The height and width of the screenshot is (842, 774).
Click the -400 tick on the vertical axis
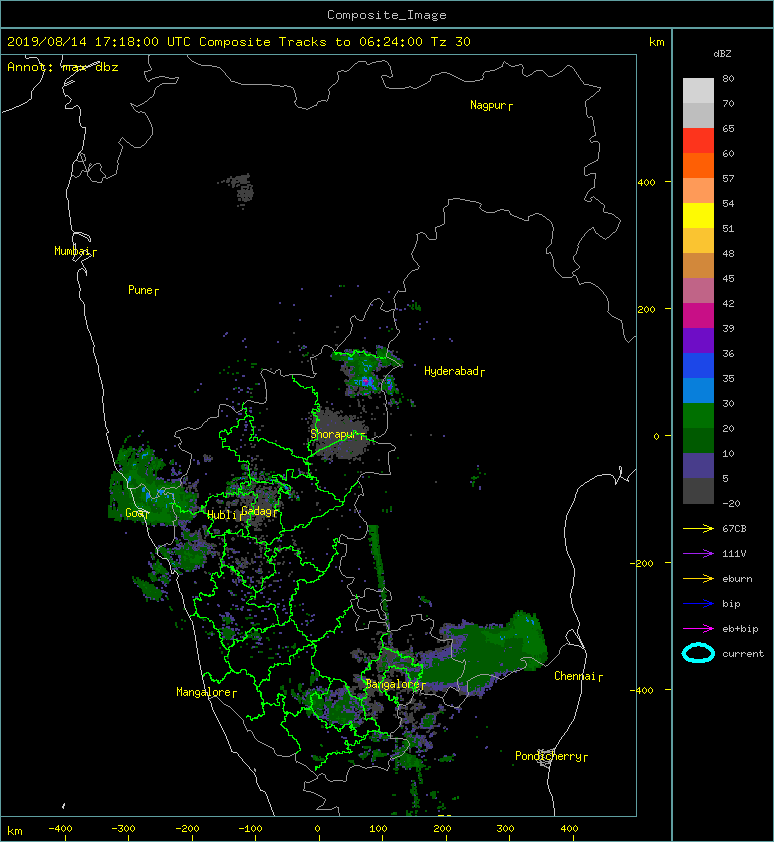coord(643,690)
